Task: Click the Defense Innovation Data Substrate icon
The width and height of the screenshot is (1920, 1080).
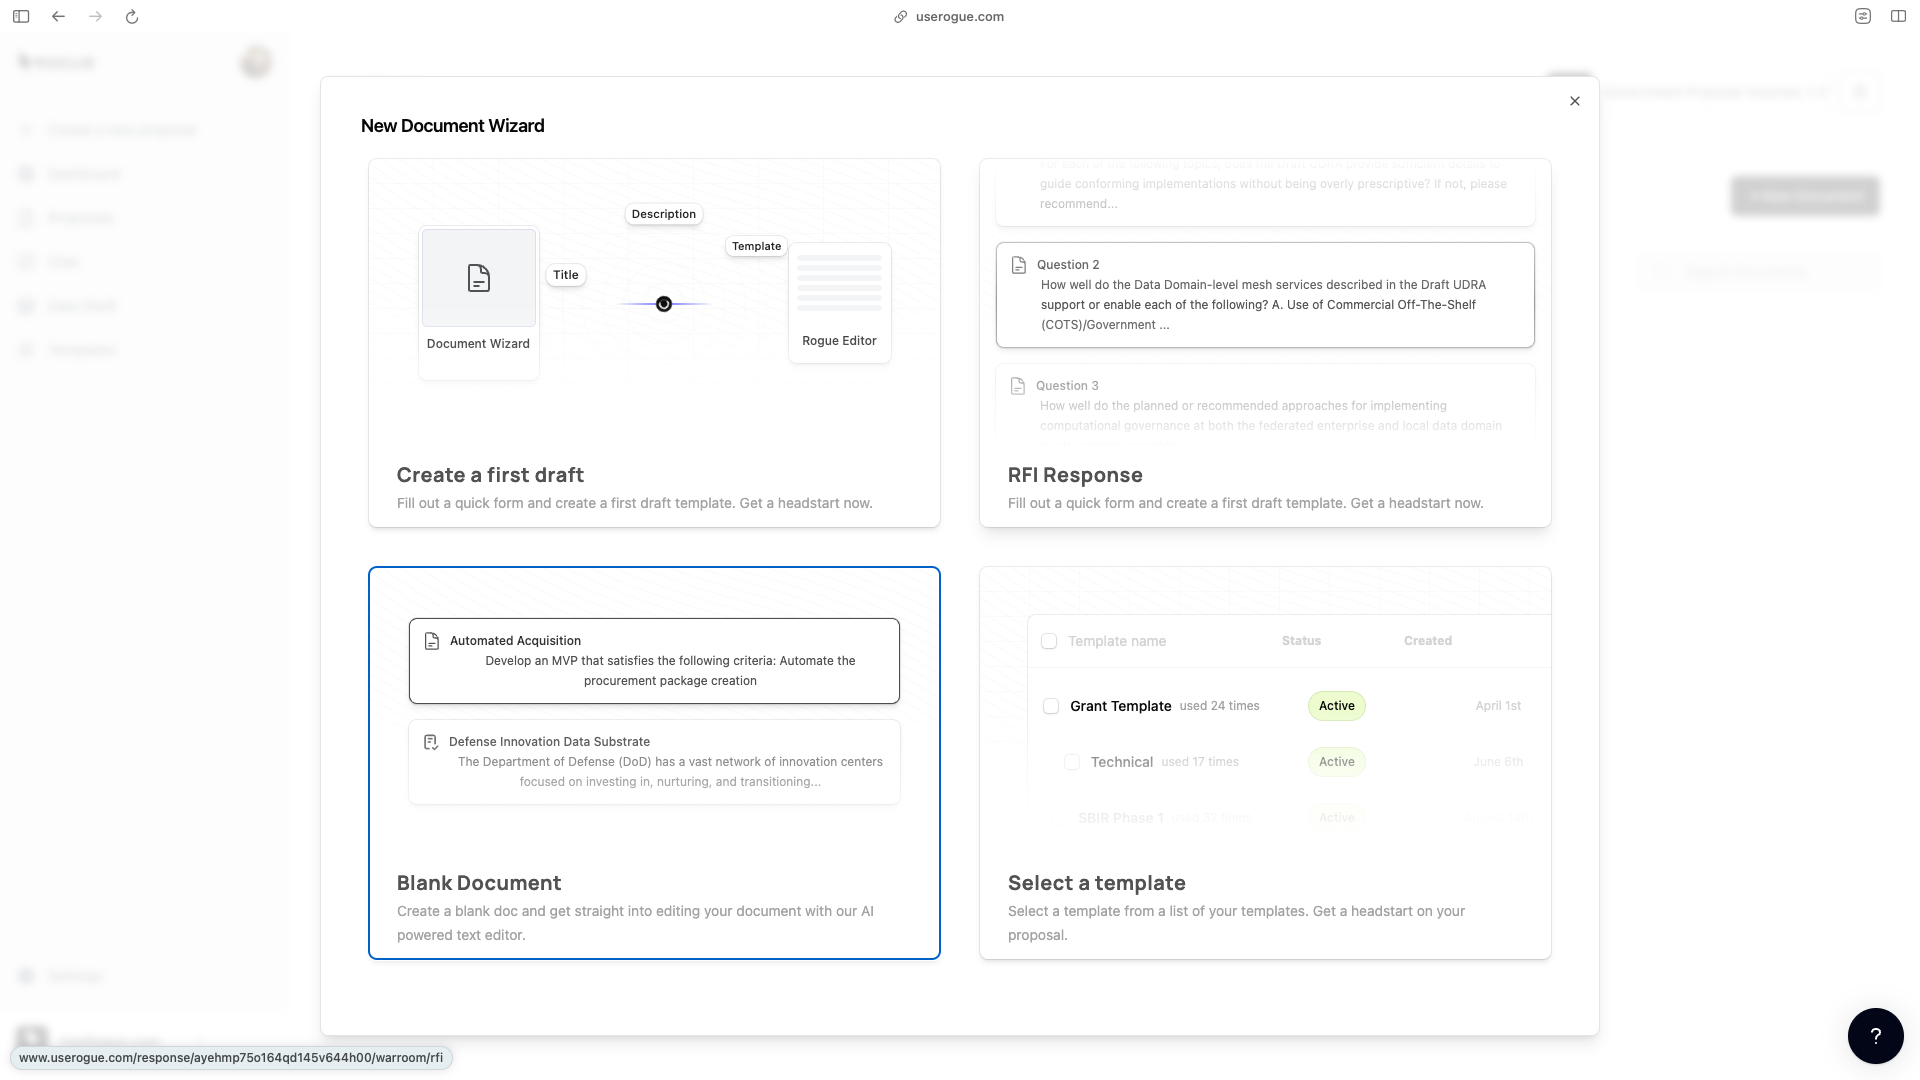Action: coord(431,742)
